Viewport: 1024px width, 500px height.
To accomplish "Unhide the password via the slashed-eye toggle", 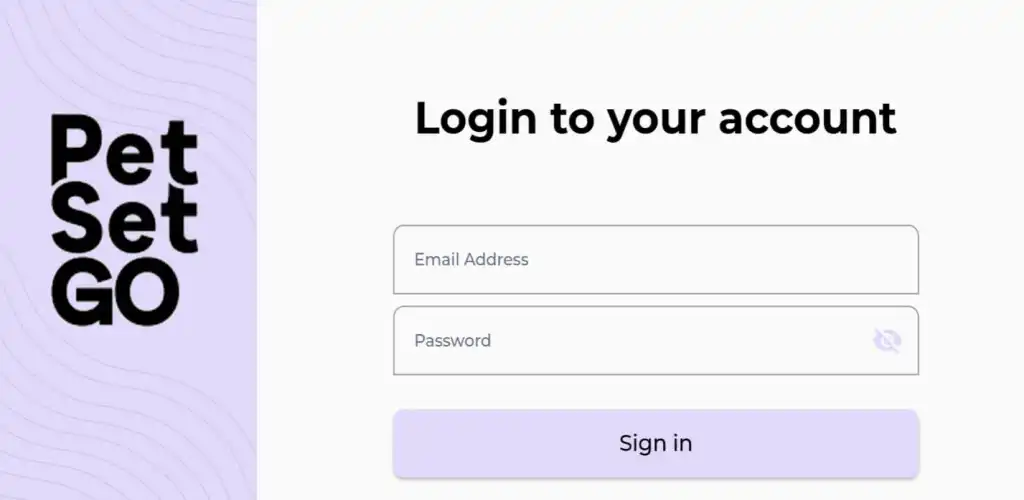I will (x=888, y=341).
